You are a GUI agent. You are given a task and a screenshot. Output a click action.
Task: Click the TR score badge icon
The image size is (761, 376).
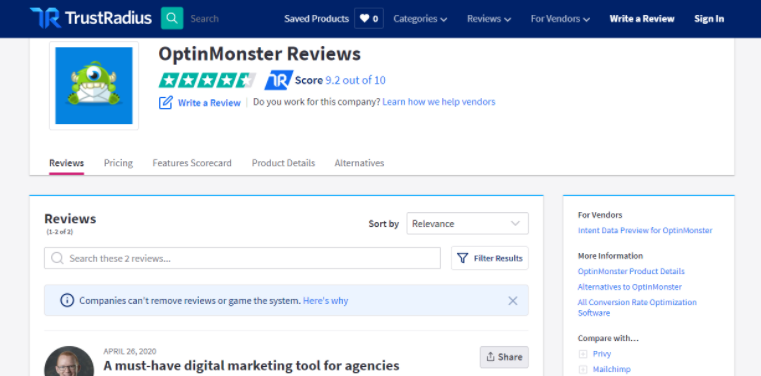[x=278, y=80]
